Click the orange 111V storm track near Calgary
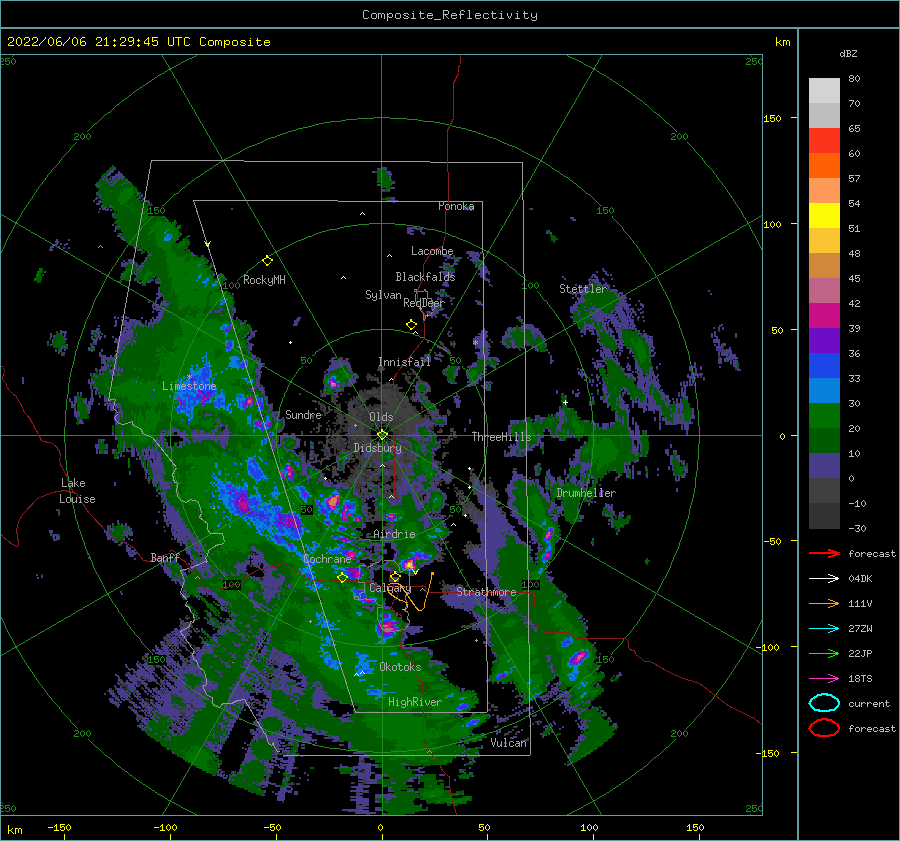 pos(412,592)
